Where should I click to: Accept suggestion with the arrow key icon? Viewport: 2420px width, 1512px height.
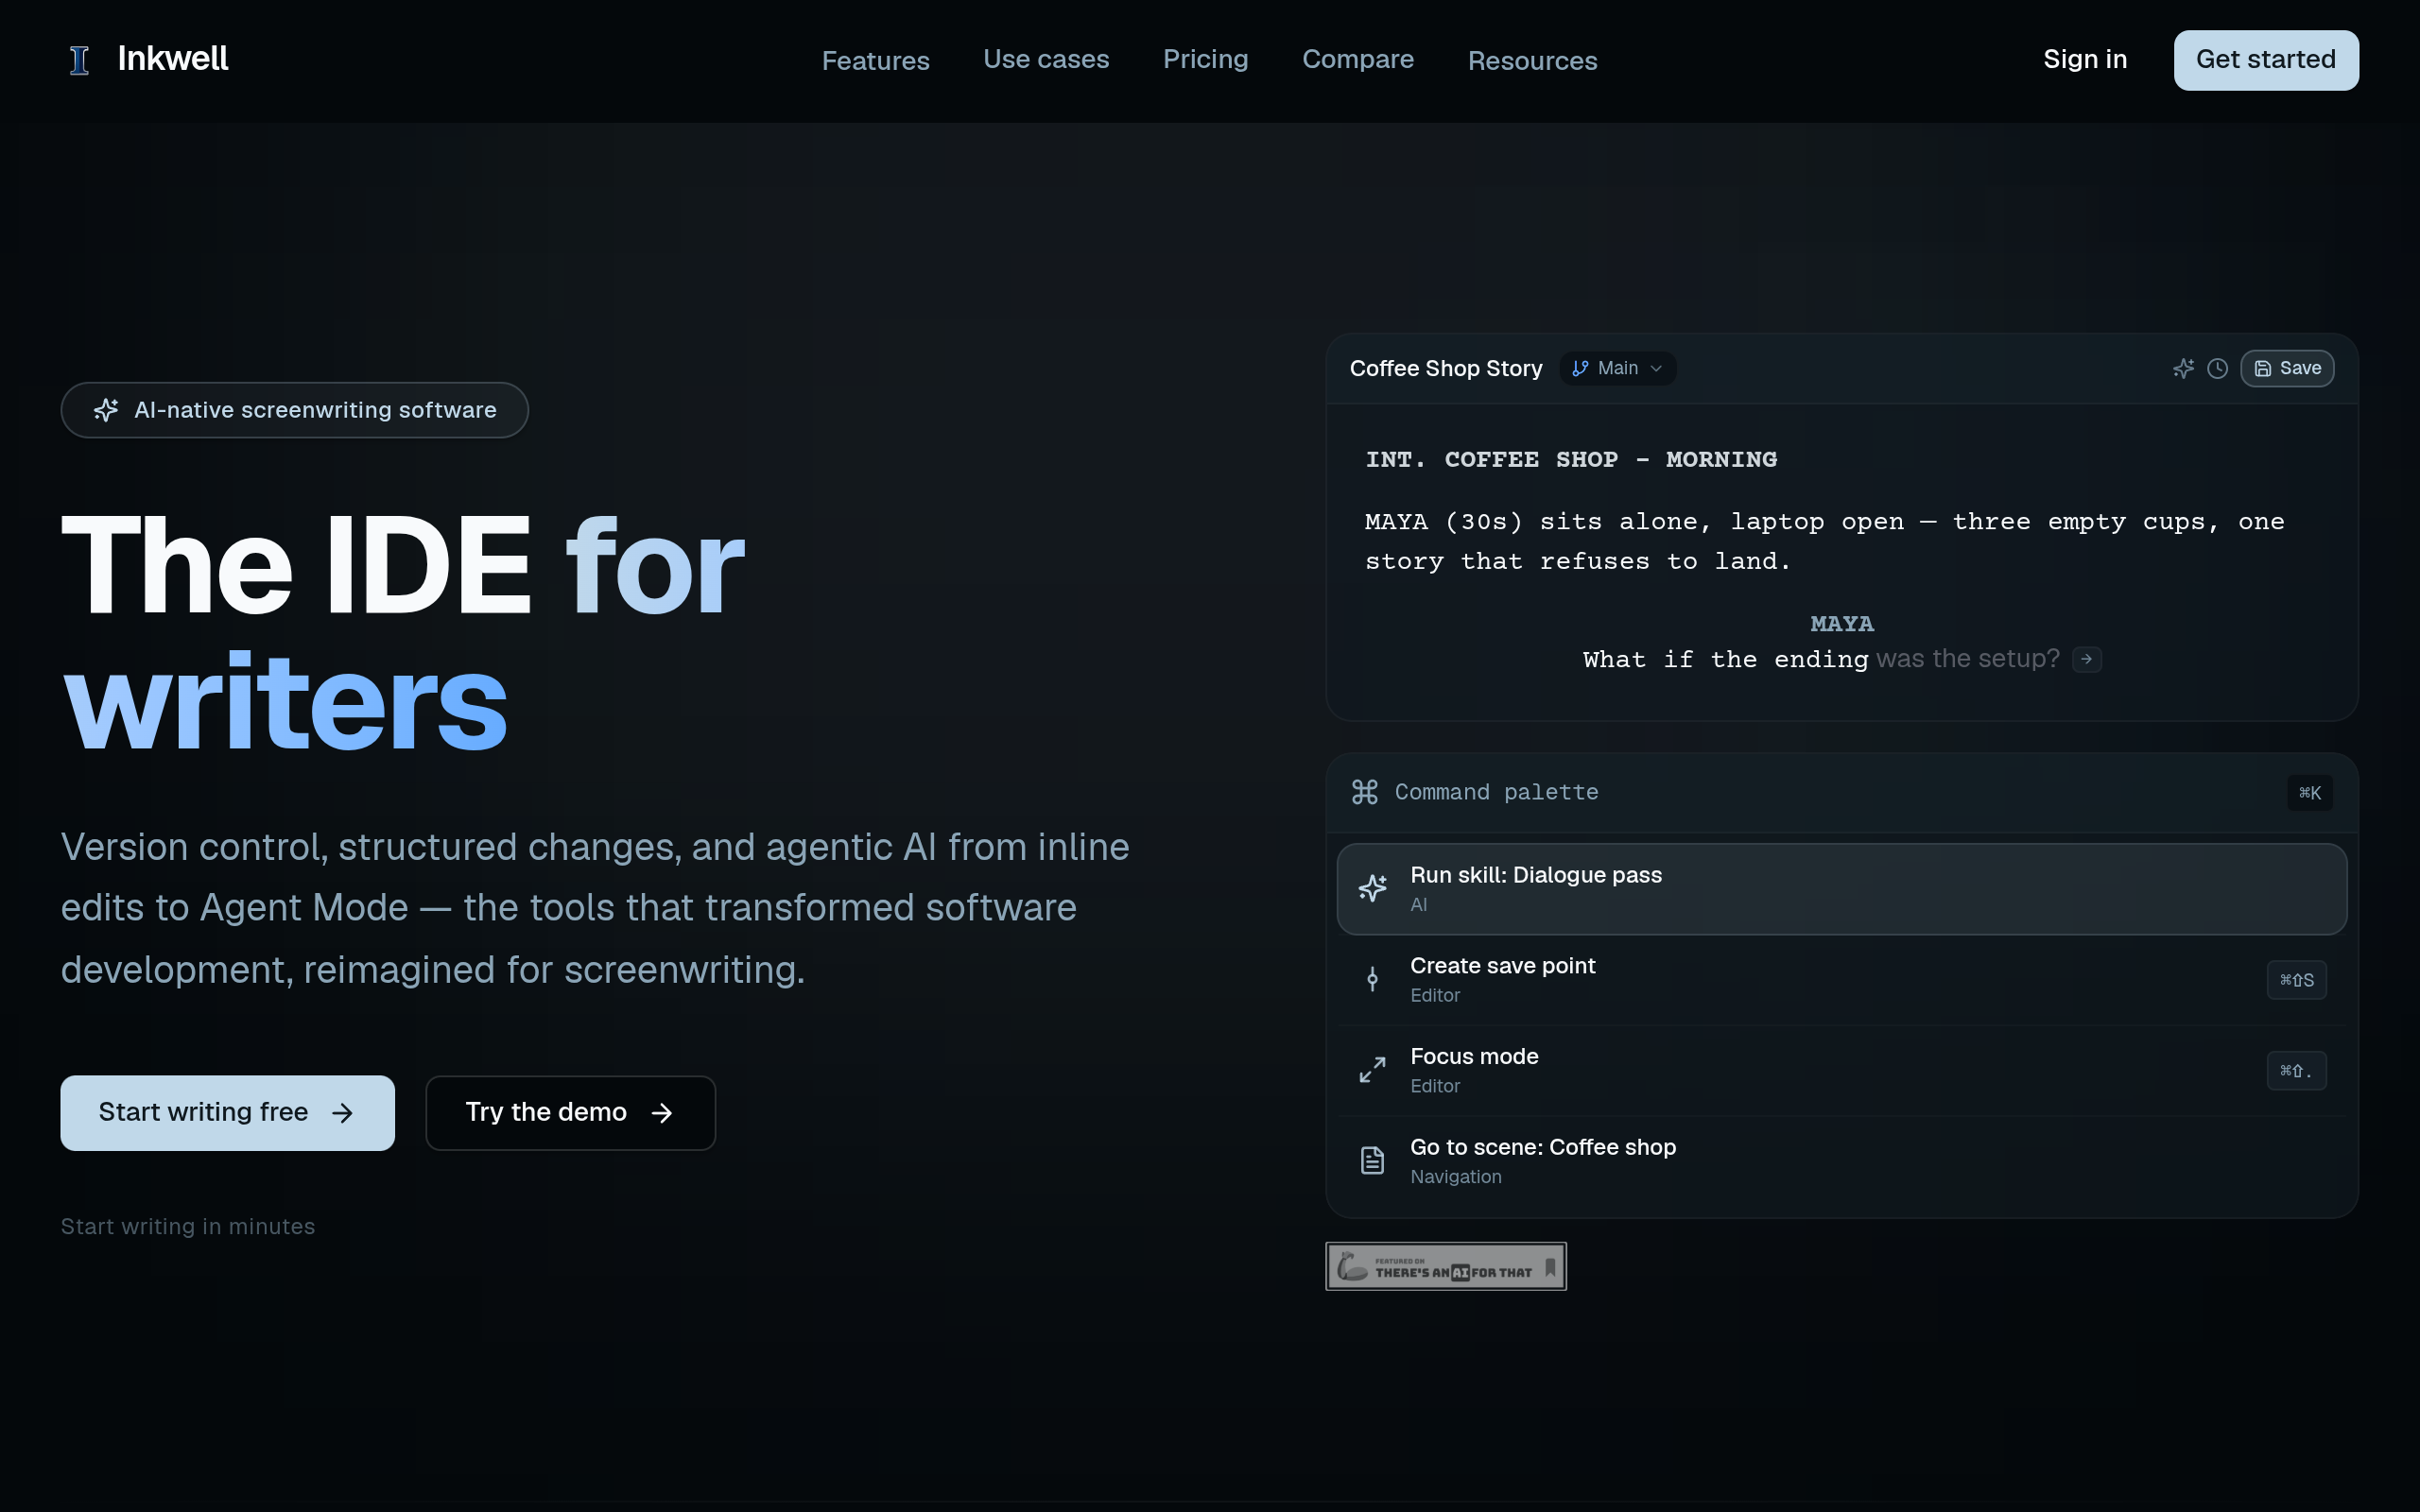2087,659
